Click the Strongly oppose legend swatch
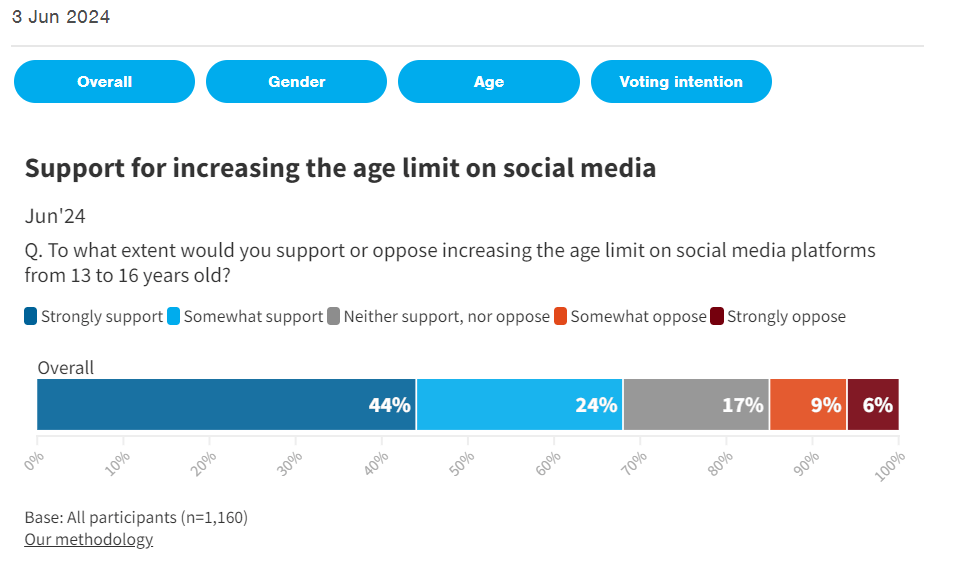 coord(717,317)
